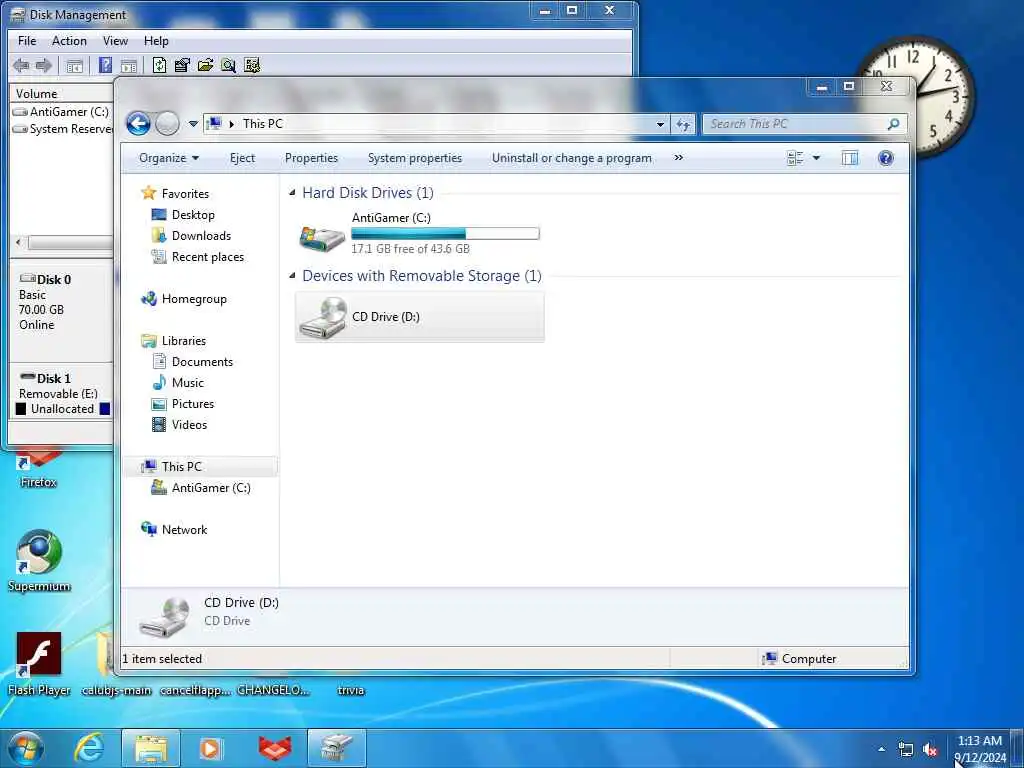Screen dimensions: 1024x768
Task: Open view options dropdown arrow
Action: [816, 158]
